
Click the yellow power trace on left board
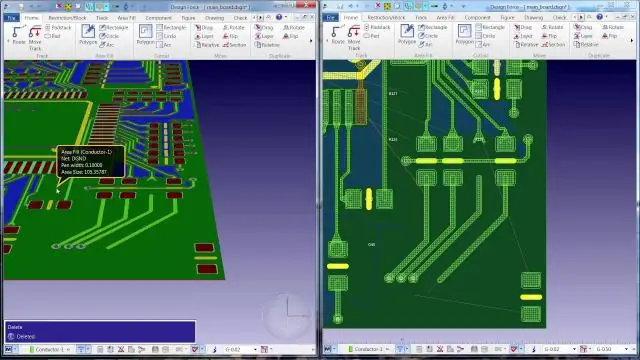coord(85,127)
